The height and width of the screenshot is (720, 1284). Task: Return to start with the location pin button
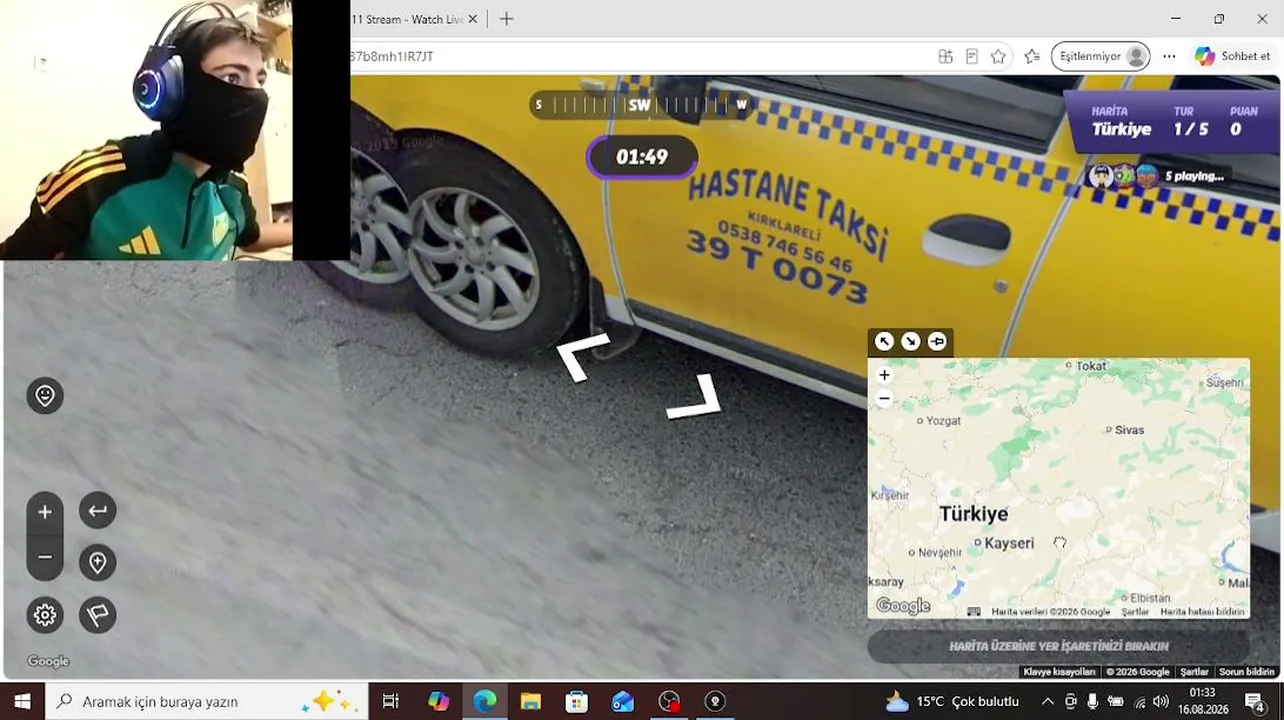point(98,563)
